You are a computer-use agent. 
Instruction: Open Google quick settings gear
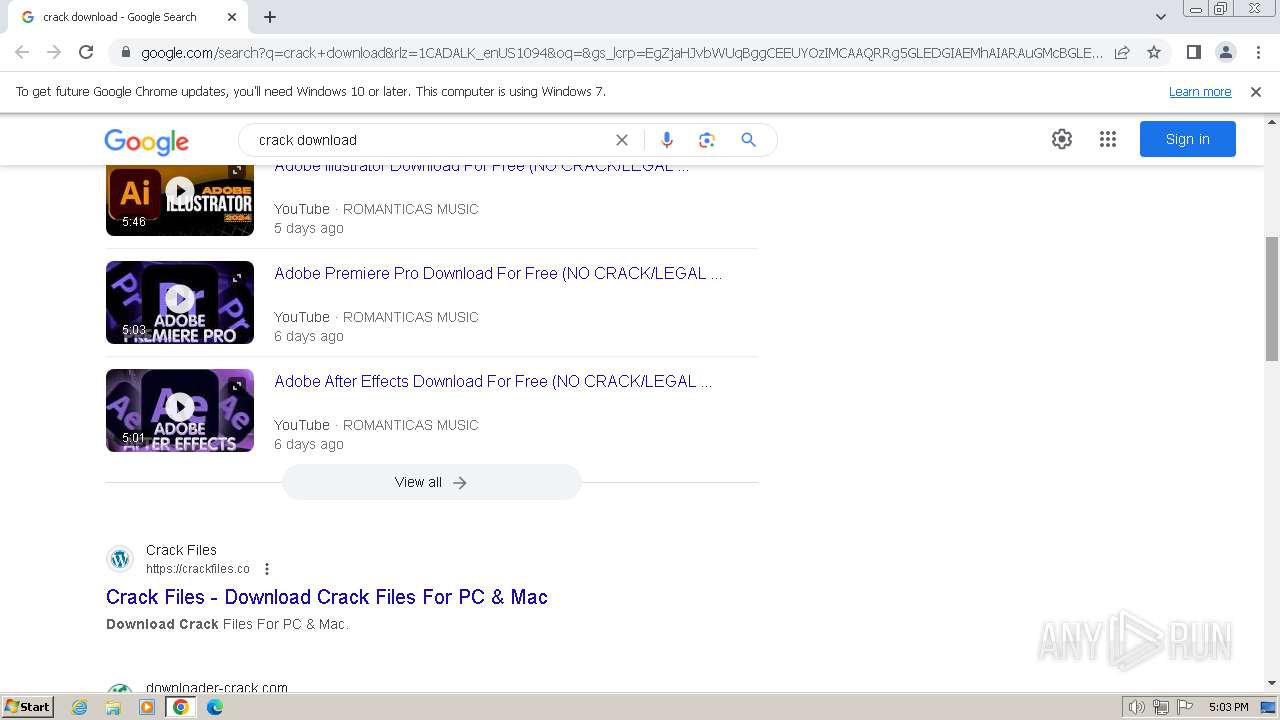[x=1062, y=139]
